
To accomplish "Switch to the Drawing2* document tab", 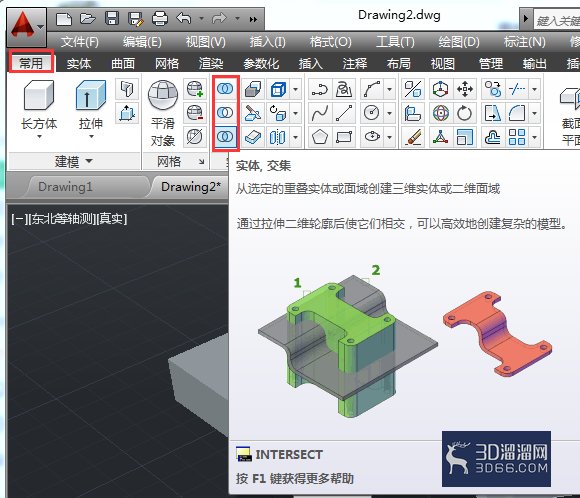I will point(190,186).
